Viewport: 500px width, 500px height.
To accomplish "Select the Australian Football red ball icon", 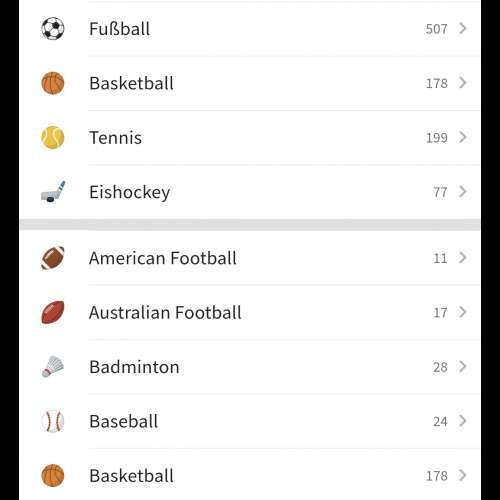I will (53, 312).
